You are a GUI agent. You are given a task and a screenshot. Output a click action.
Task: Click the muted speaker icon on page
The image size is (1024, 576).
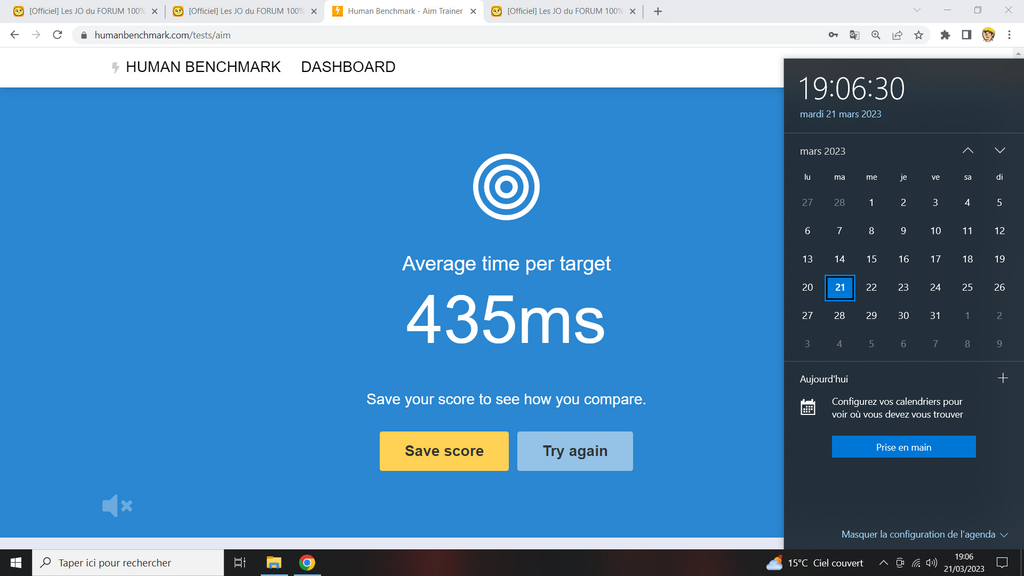(x=116, y=506)
